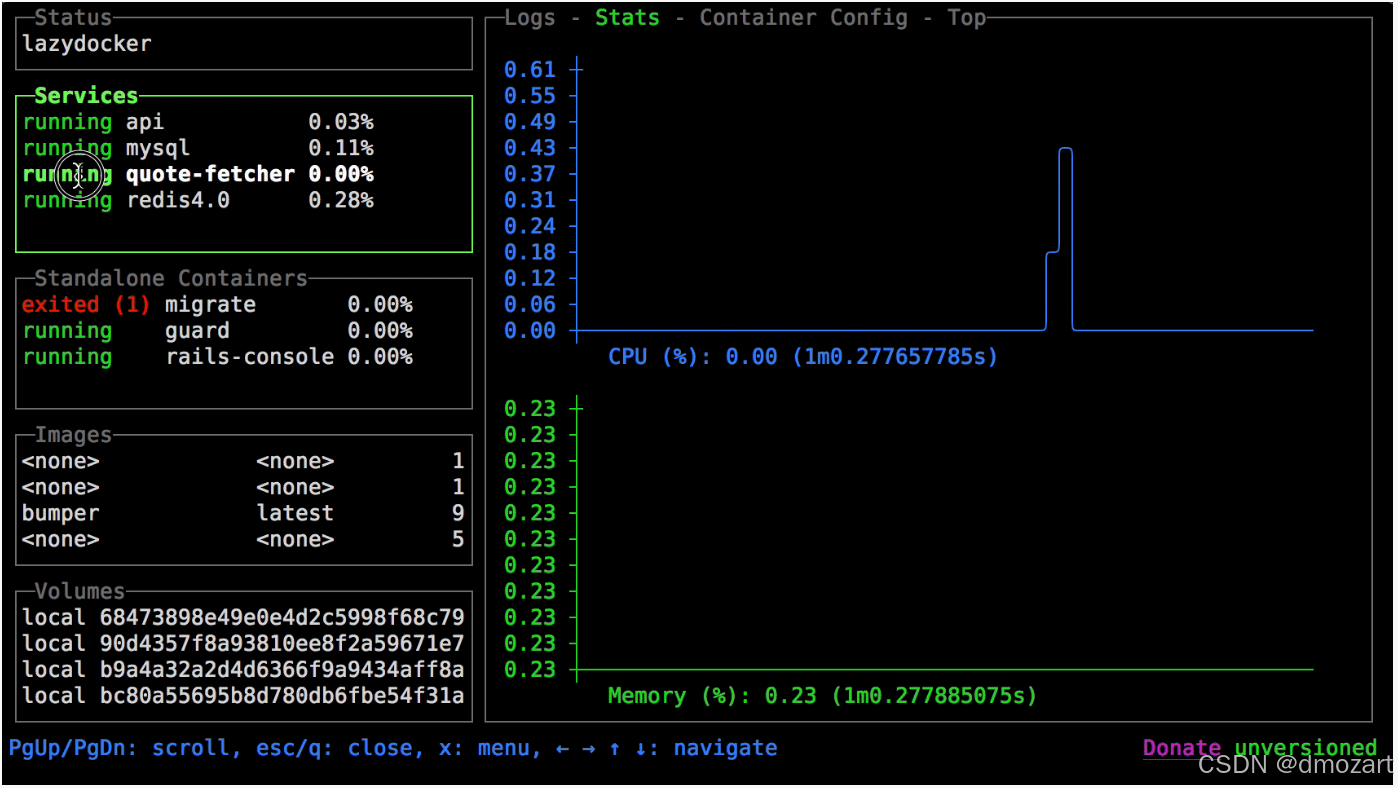Focus the Services panel title
Image resolution: width=1398 pixels, height=788 pixels.
tap(86, 96)
